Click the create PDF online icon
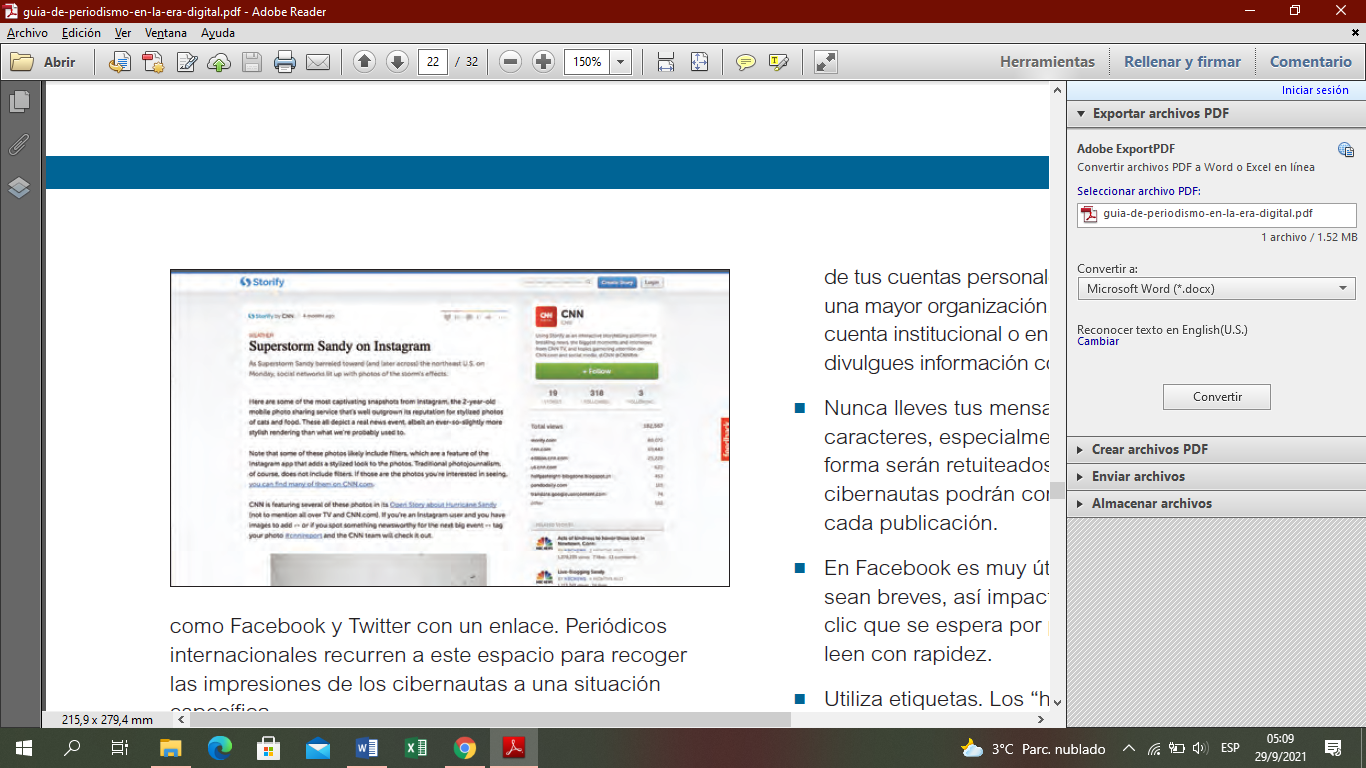Screen dimensions: 1366x768 pos(153,62)
